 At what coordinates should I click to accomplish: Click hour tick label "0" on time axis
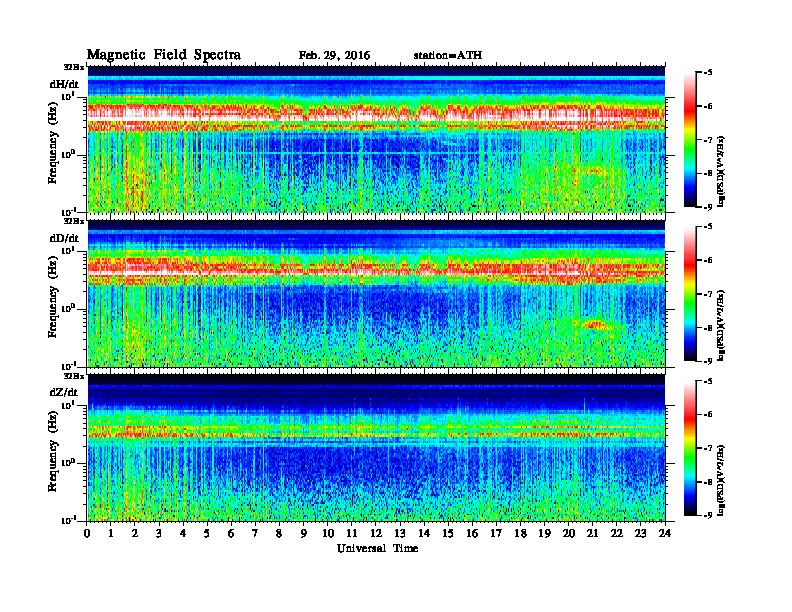point(87,534)
